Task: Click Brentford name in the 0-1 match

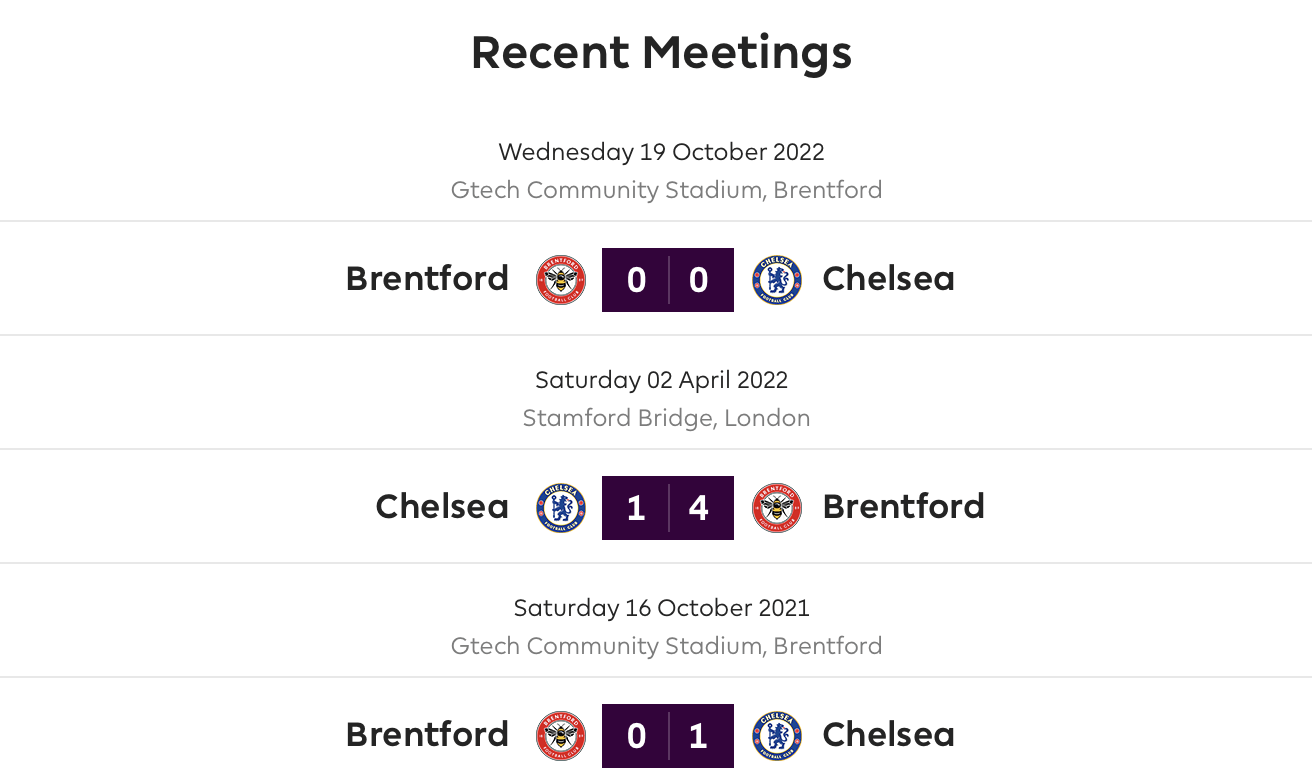Action: tap(427, 735)
